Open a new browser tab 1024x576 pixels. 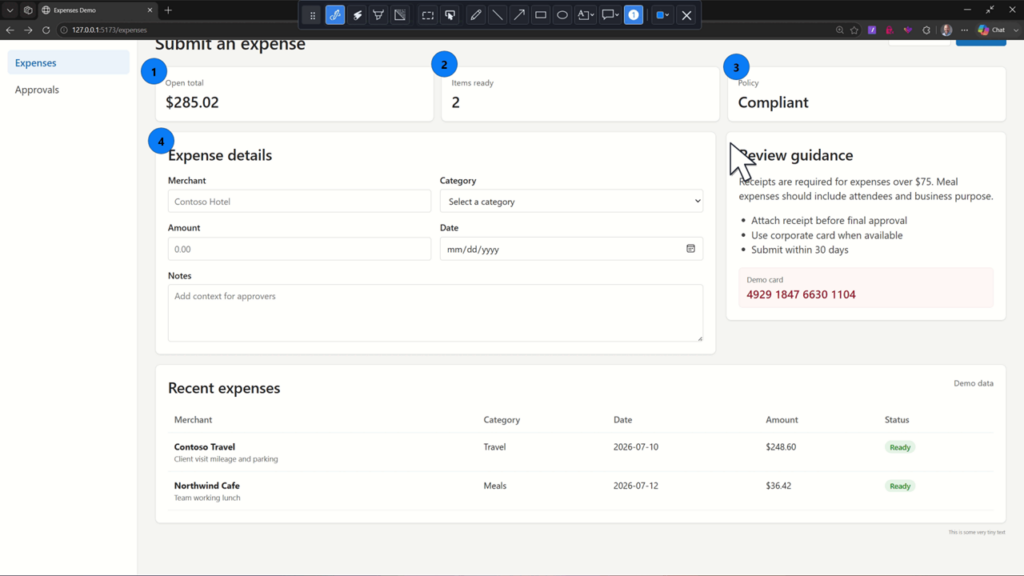[x=168, y=10]
